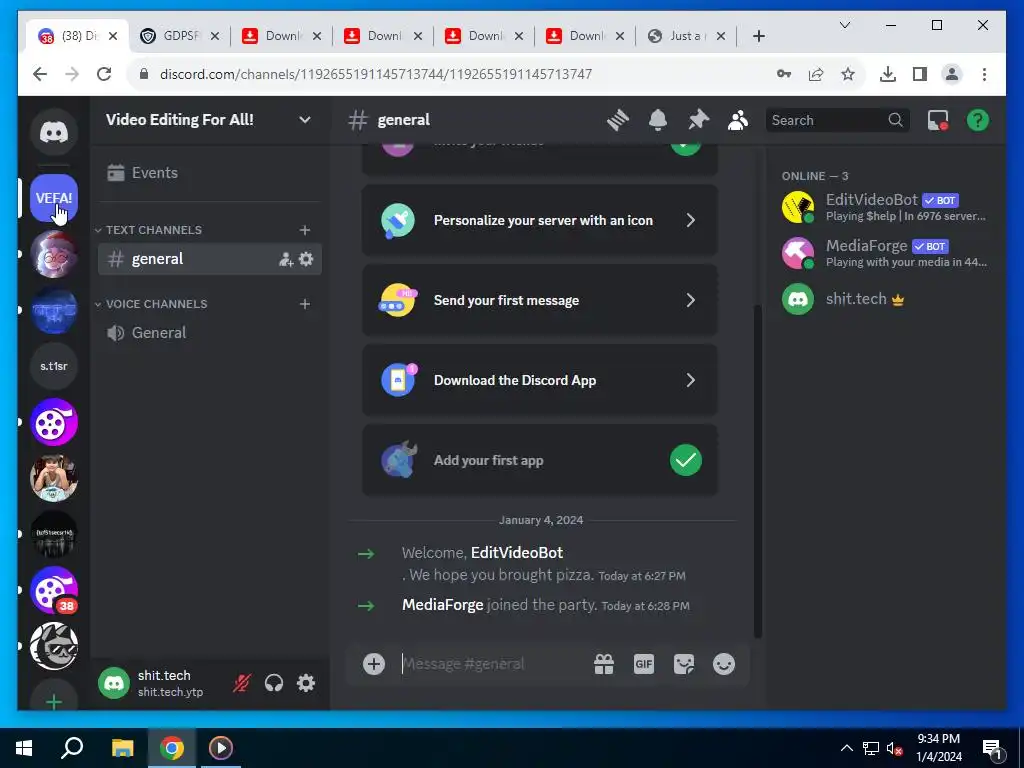Screen dimensions: 1024x768
Task: Open the emoji picker
Action: pos(724,664)
